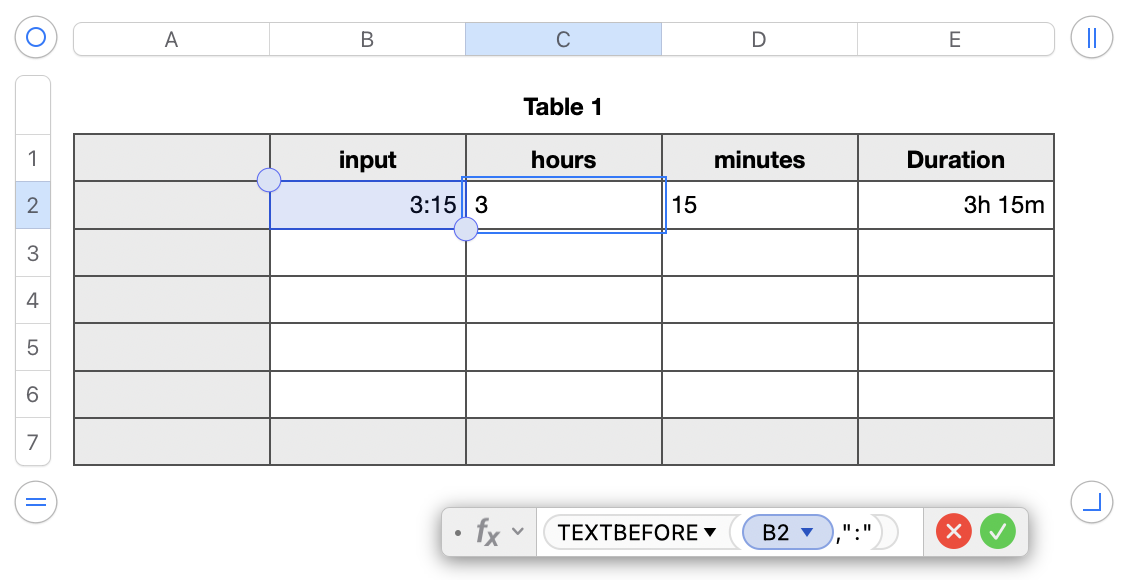This screenshot has height=580, width=1136.
Task: Click the fx function icon
Action: point(487,533)
